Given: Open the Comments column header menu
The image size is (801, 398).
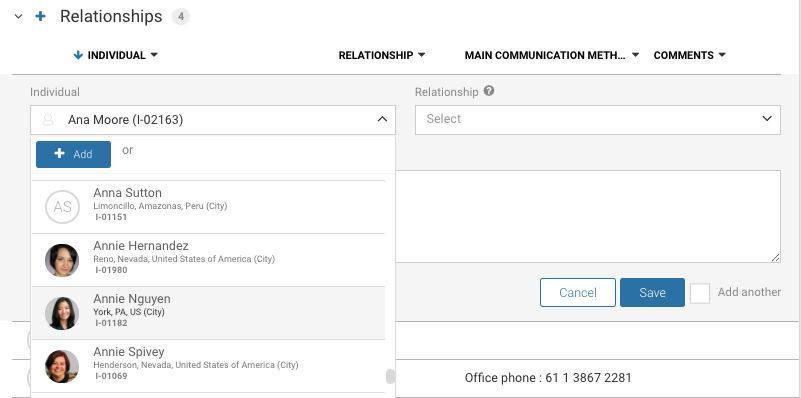Looking at the screenshot, I should click(x=722, y=55).
